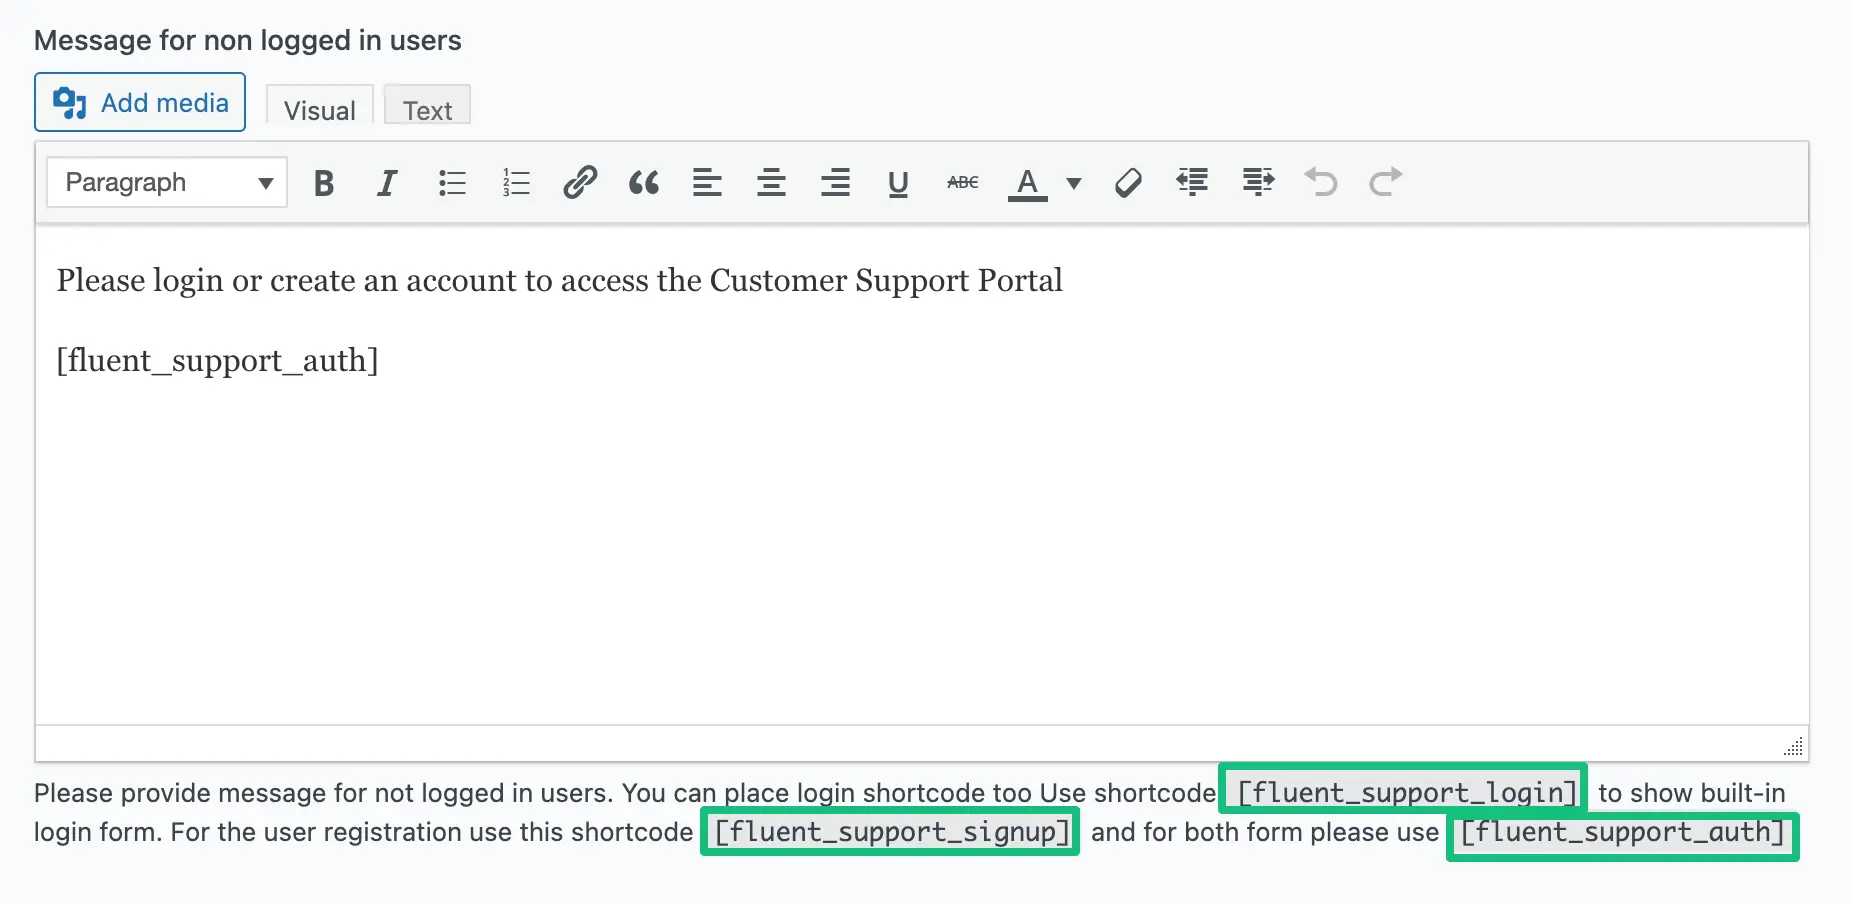1852x904 pixels.
Task: Insert a bulleted list
Action: (x=452, y=183)
